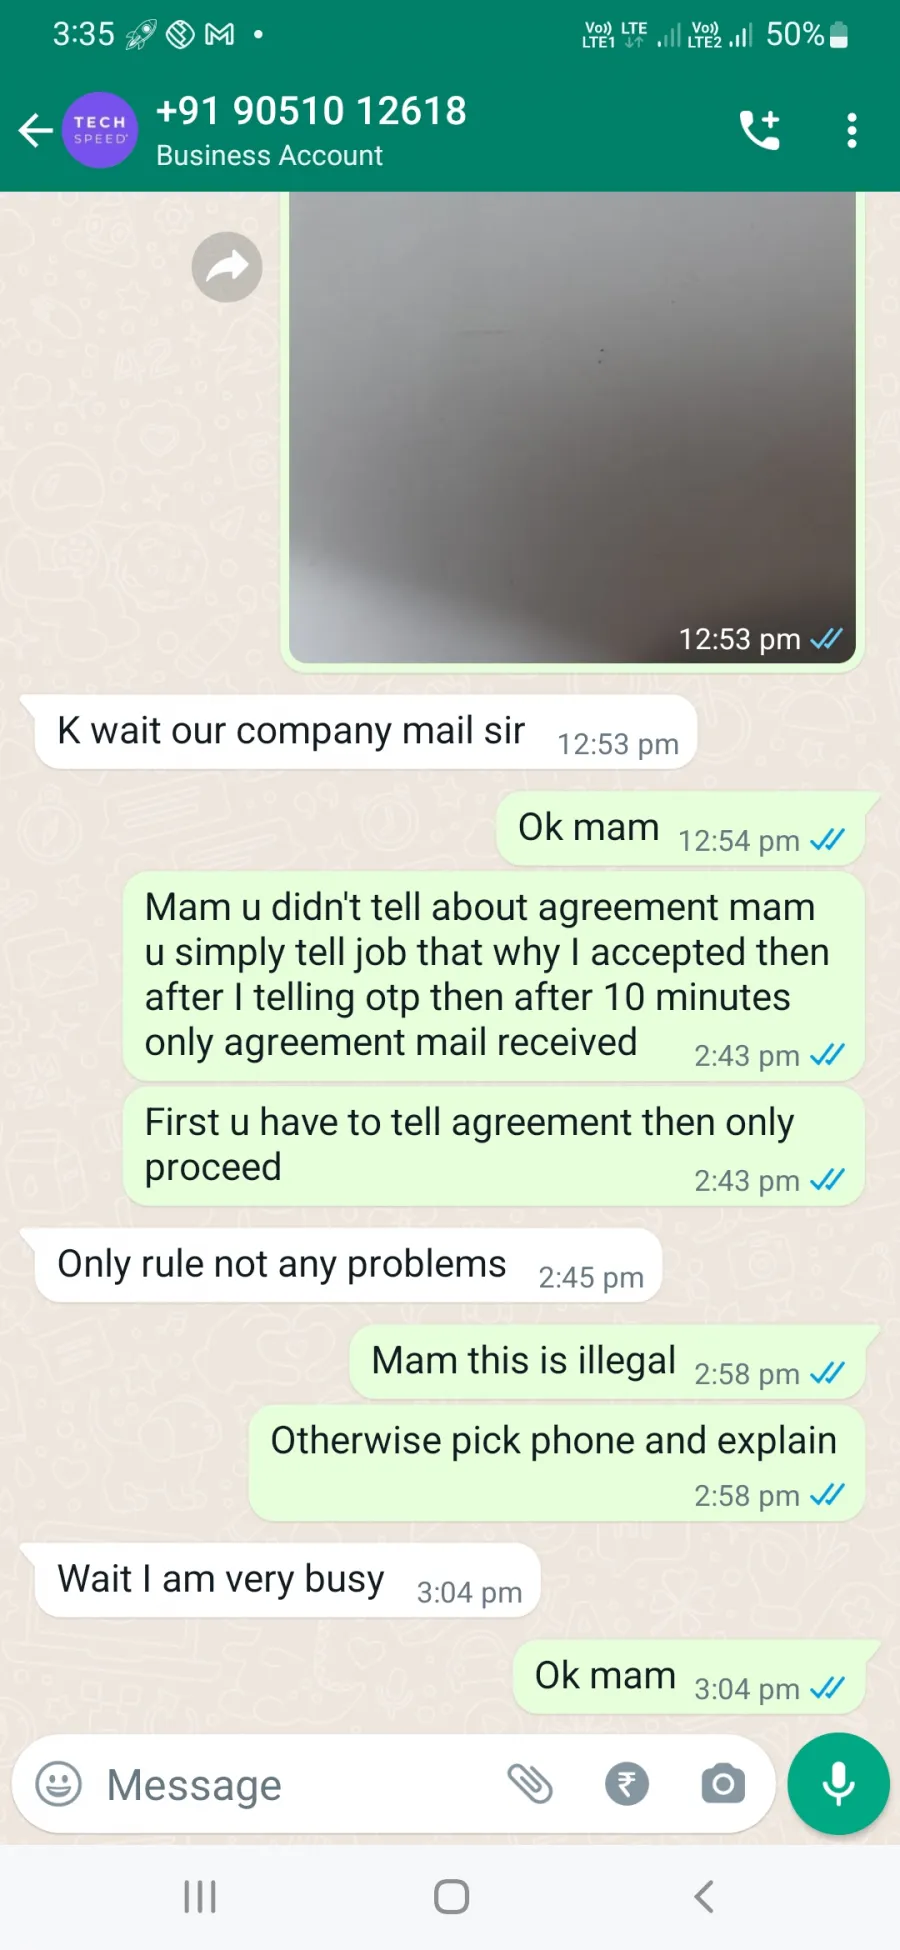Viewport: 900px width, 1950px height.
Task: Tap the rupee payment icon
Action: pos(627,1784)
